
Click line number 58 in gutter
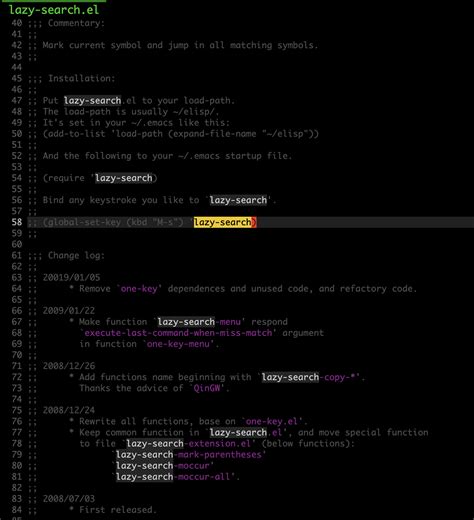pos(17,222)
